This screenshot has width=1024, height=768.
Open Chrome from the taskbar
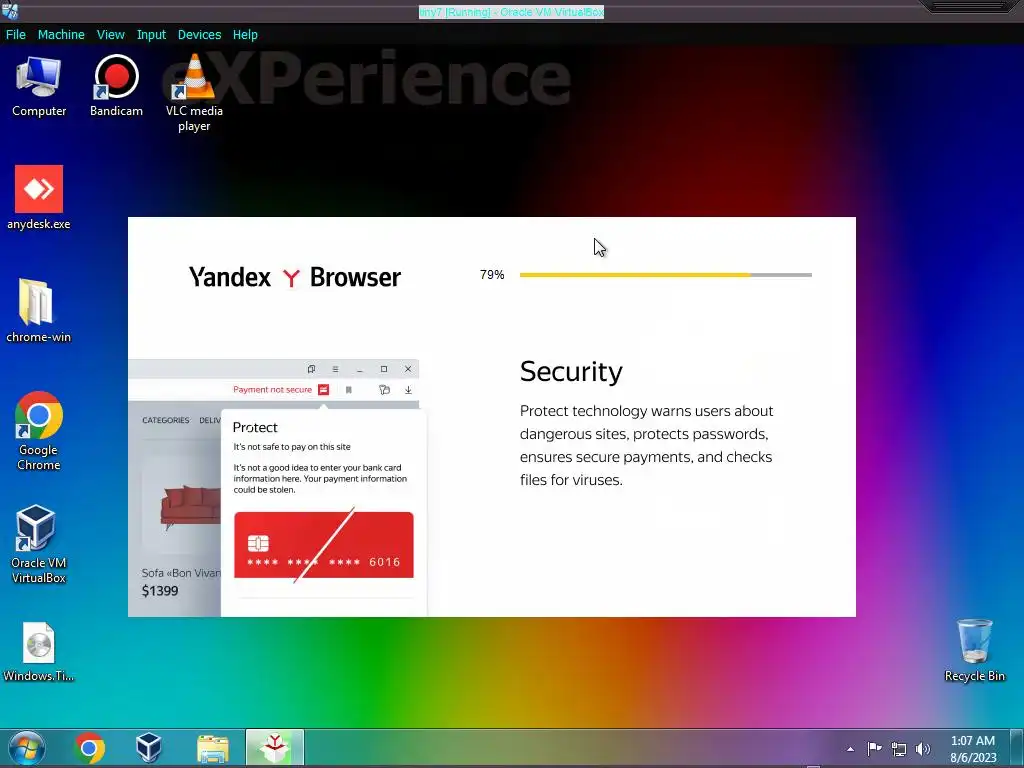[89, 748]
